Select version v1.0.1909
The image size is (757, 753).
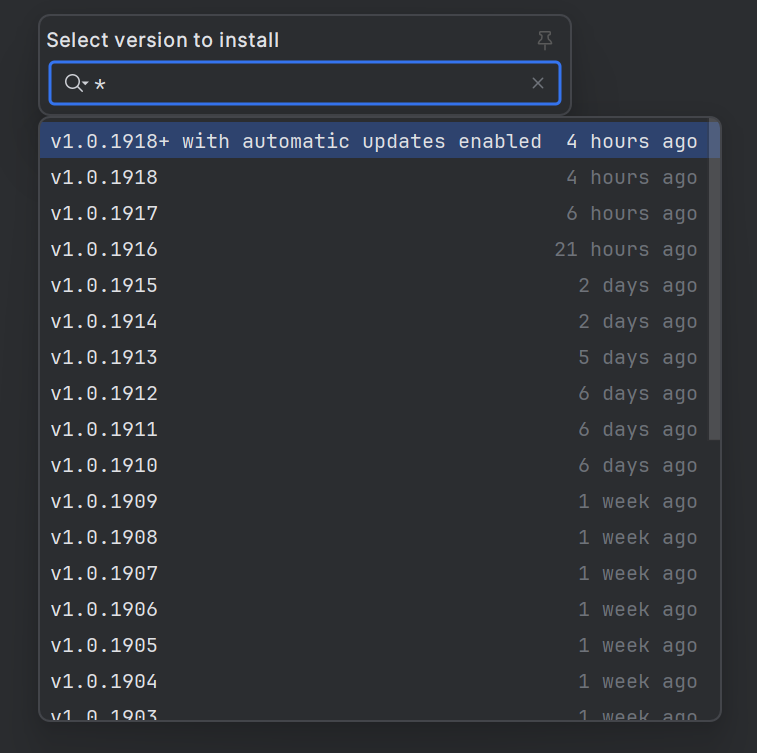[x=104, y=502]
